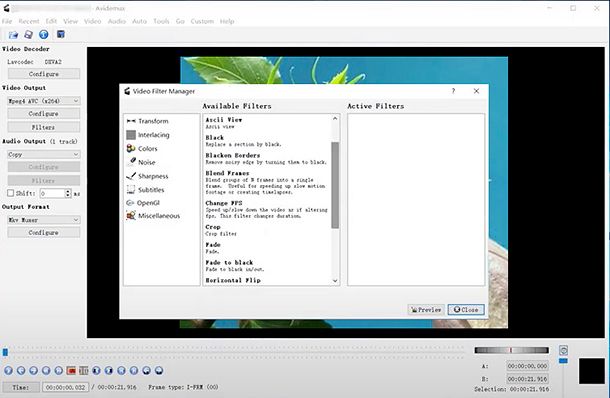Open the video Information toolbar icon
The image size is (610, 398).
(x=44, y=35)
